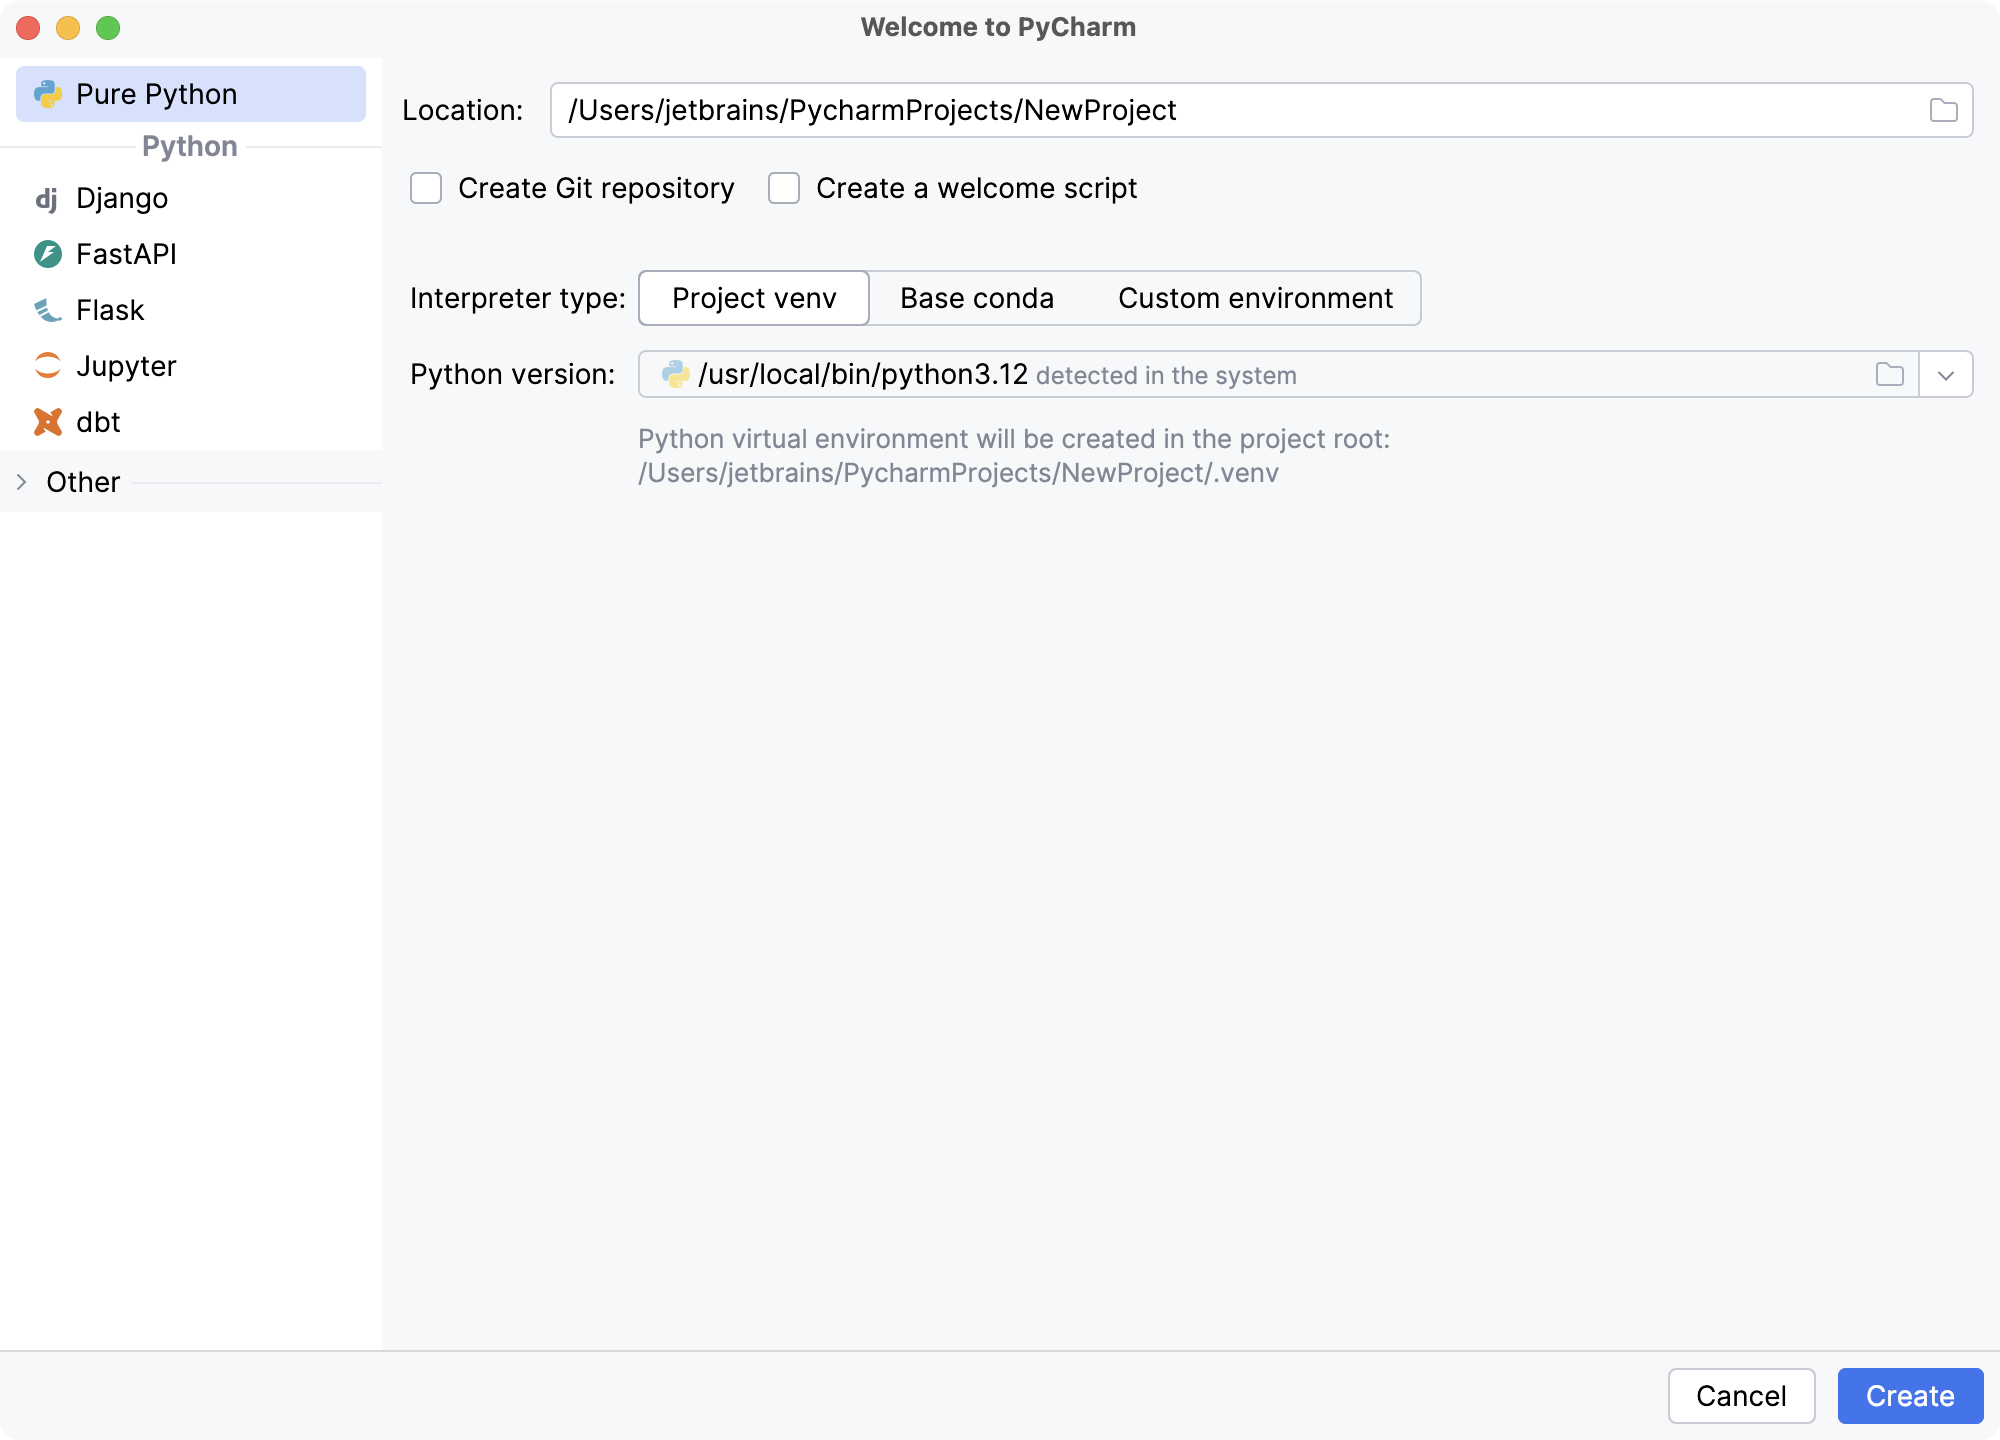The image size is (2000, 1440).
Task: Expand the Other project types section
Action: click(20, 482)
